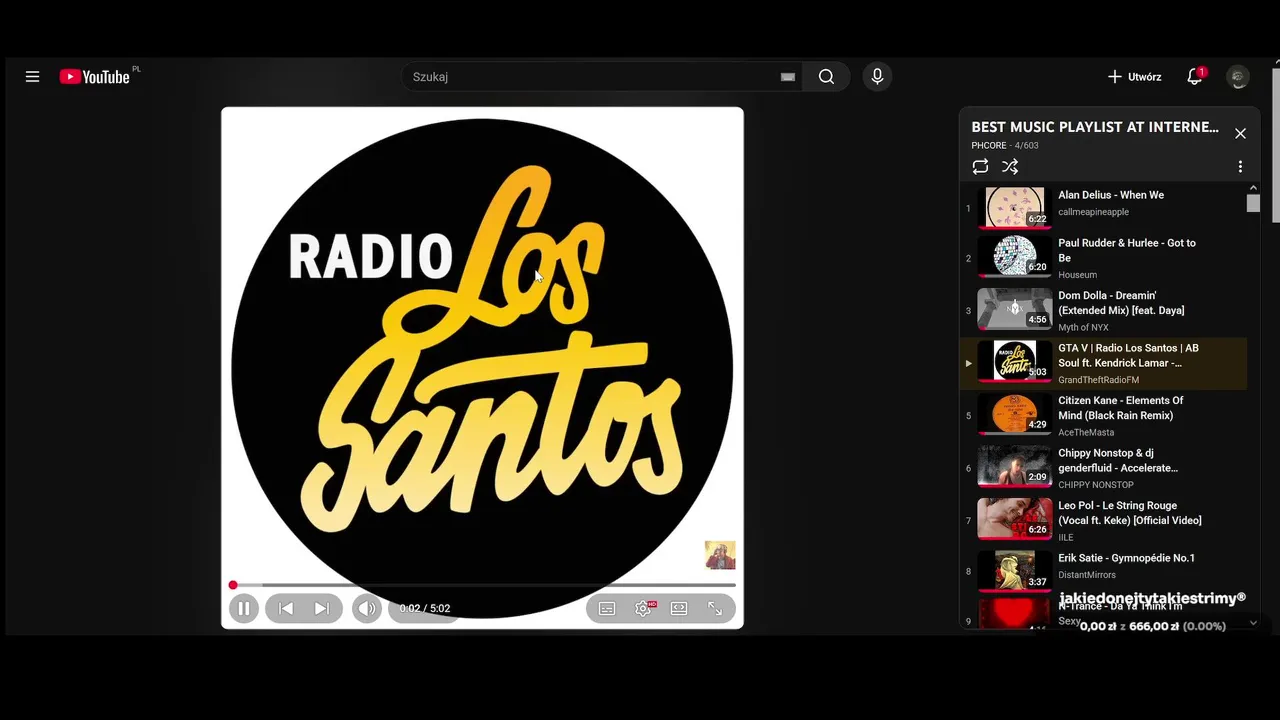Click channel name callmeapineapple
This screenshot has height=720, width=1280.
click(1093, 212)
